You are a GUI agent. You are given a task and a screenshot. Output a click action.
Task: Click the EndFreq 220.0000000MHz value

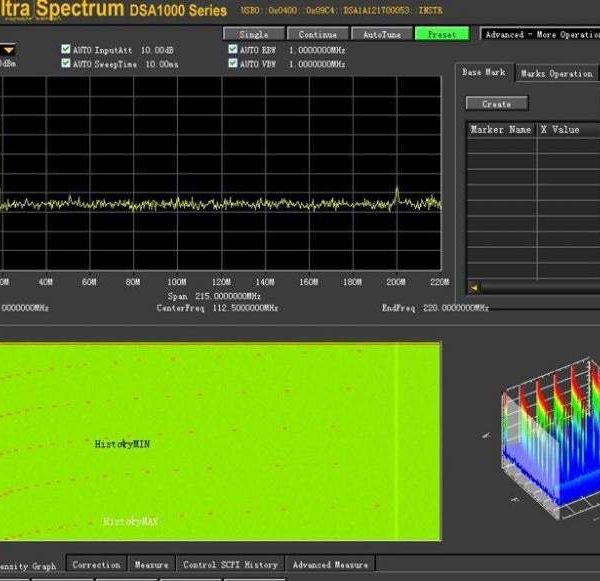(x=456, y=308)
